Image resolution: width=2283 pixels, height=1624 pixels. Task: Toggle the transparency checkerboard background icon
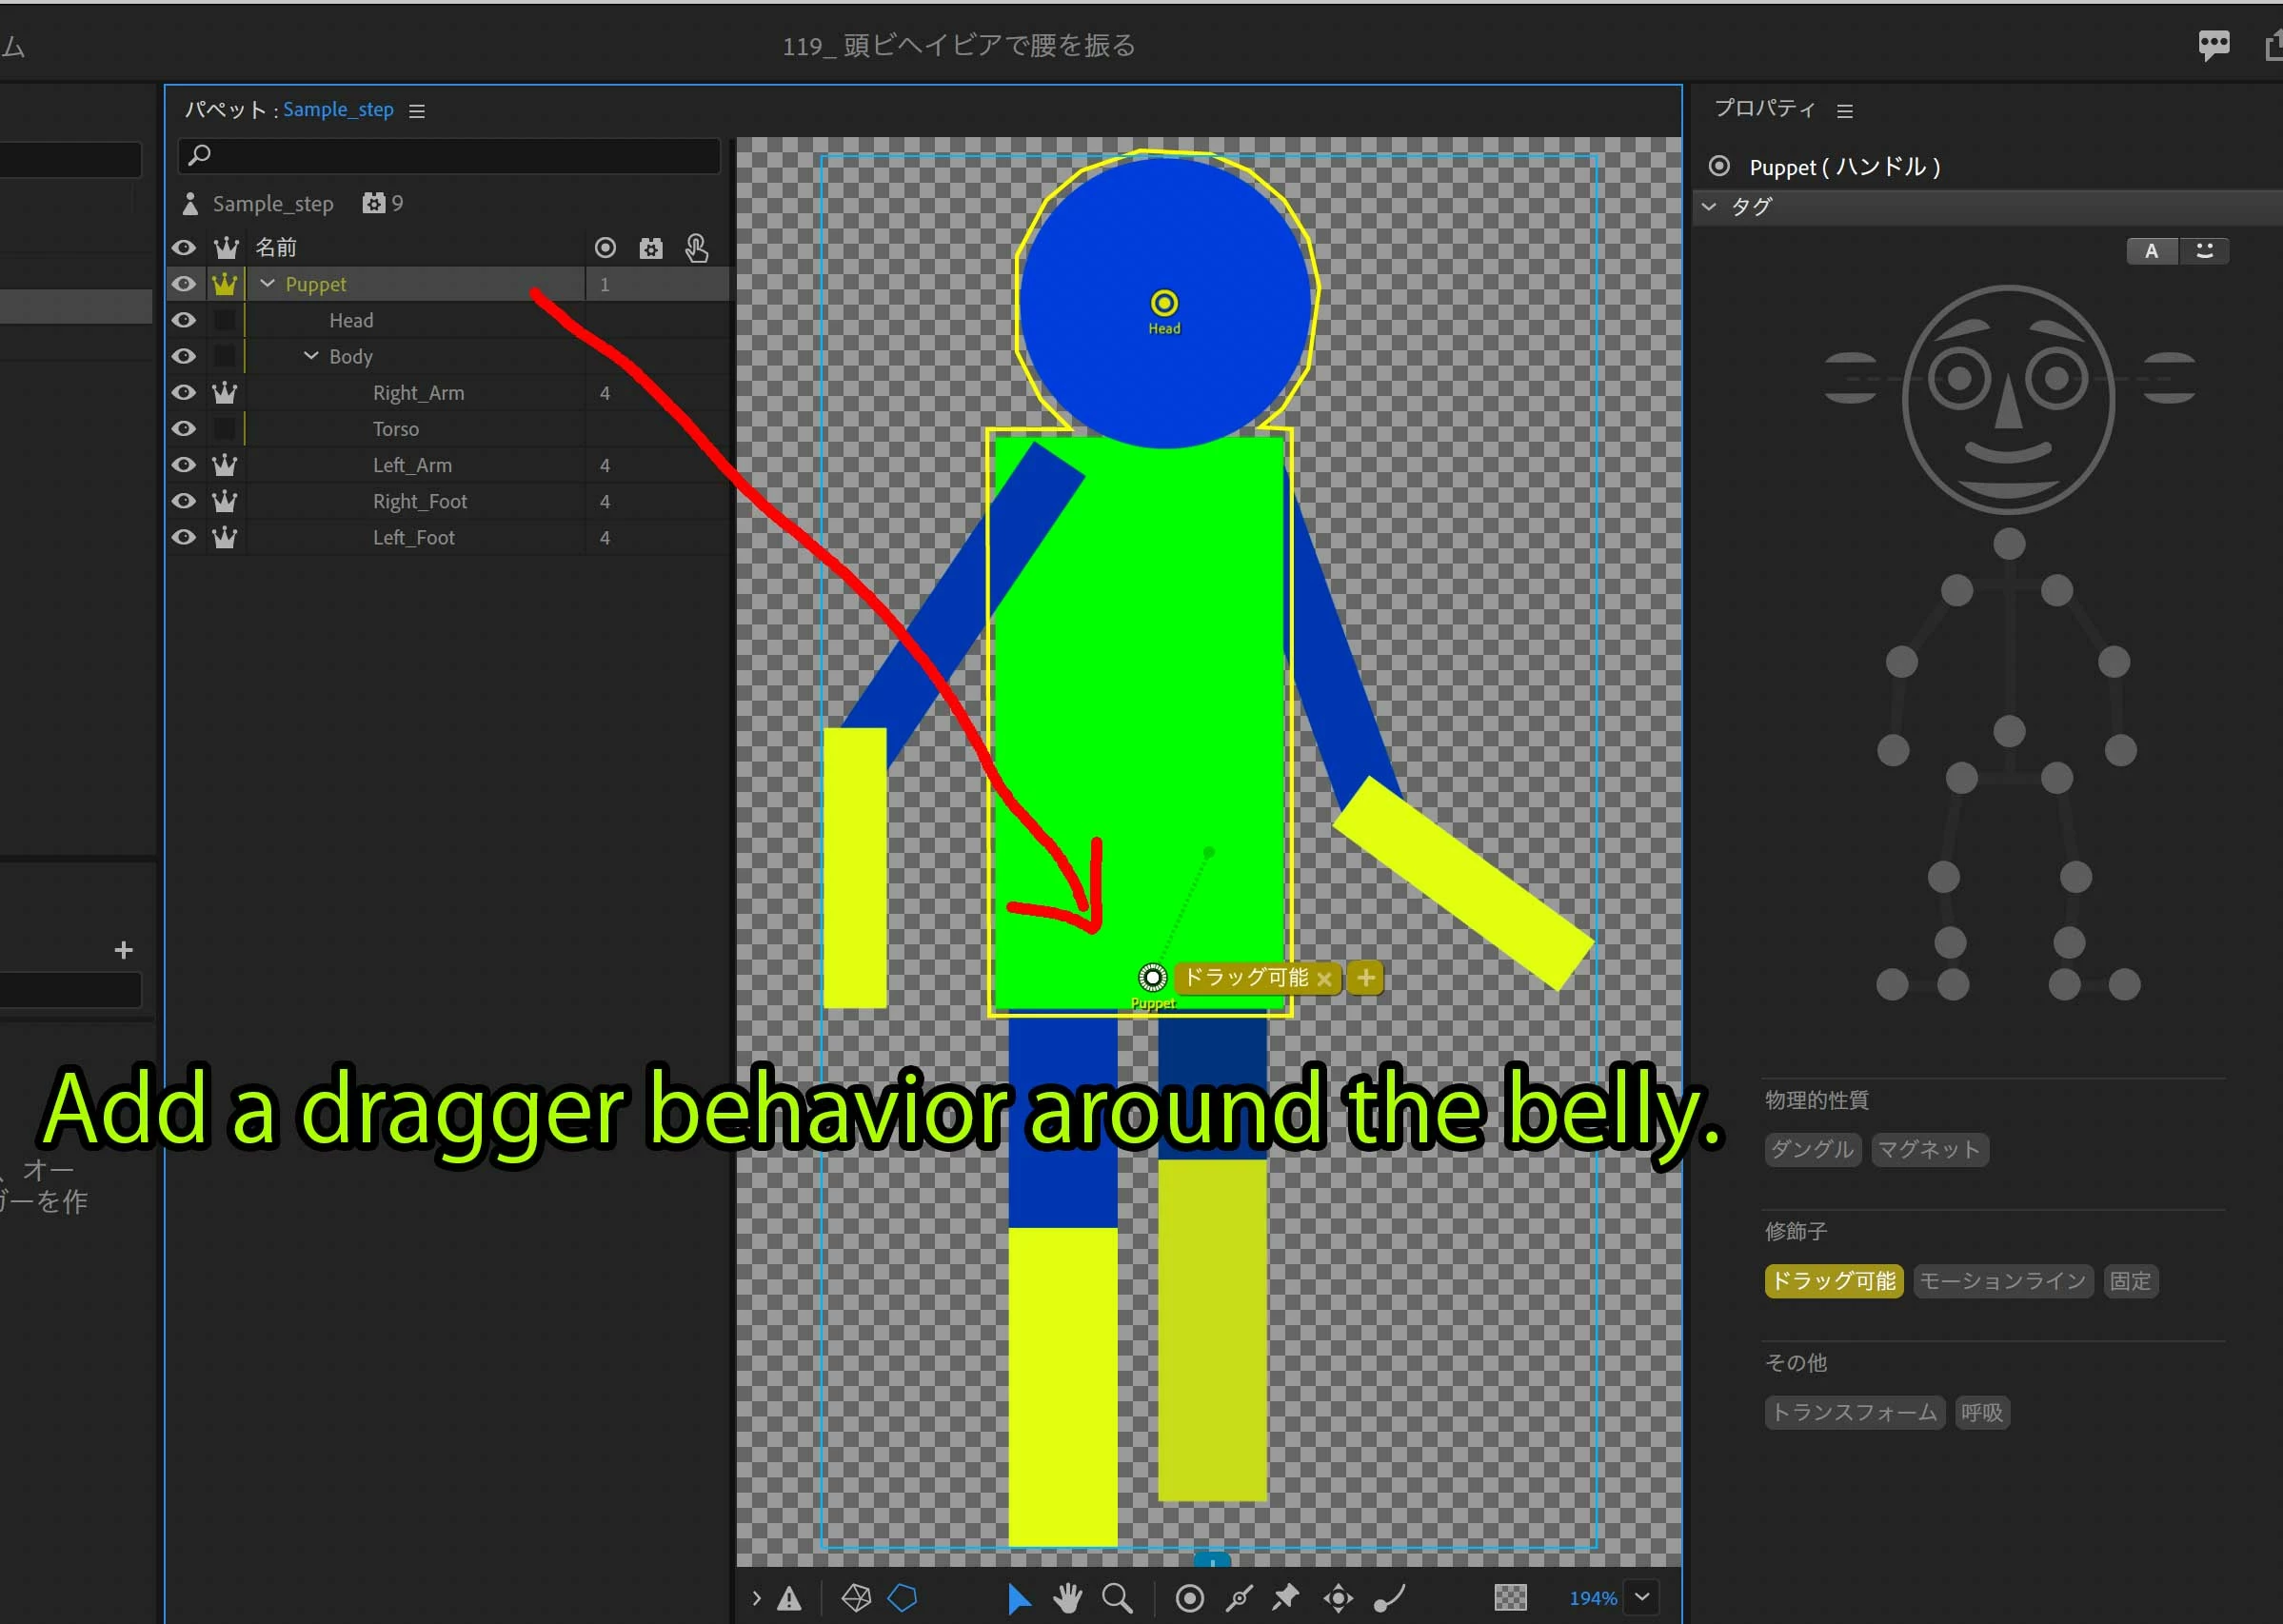[x=1510, y=1598]
